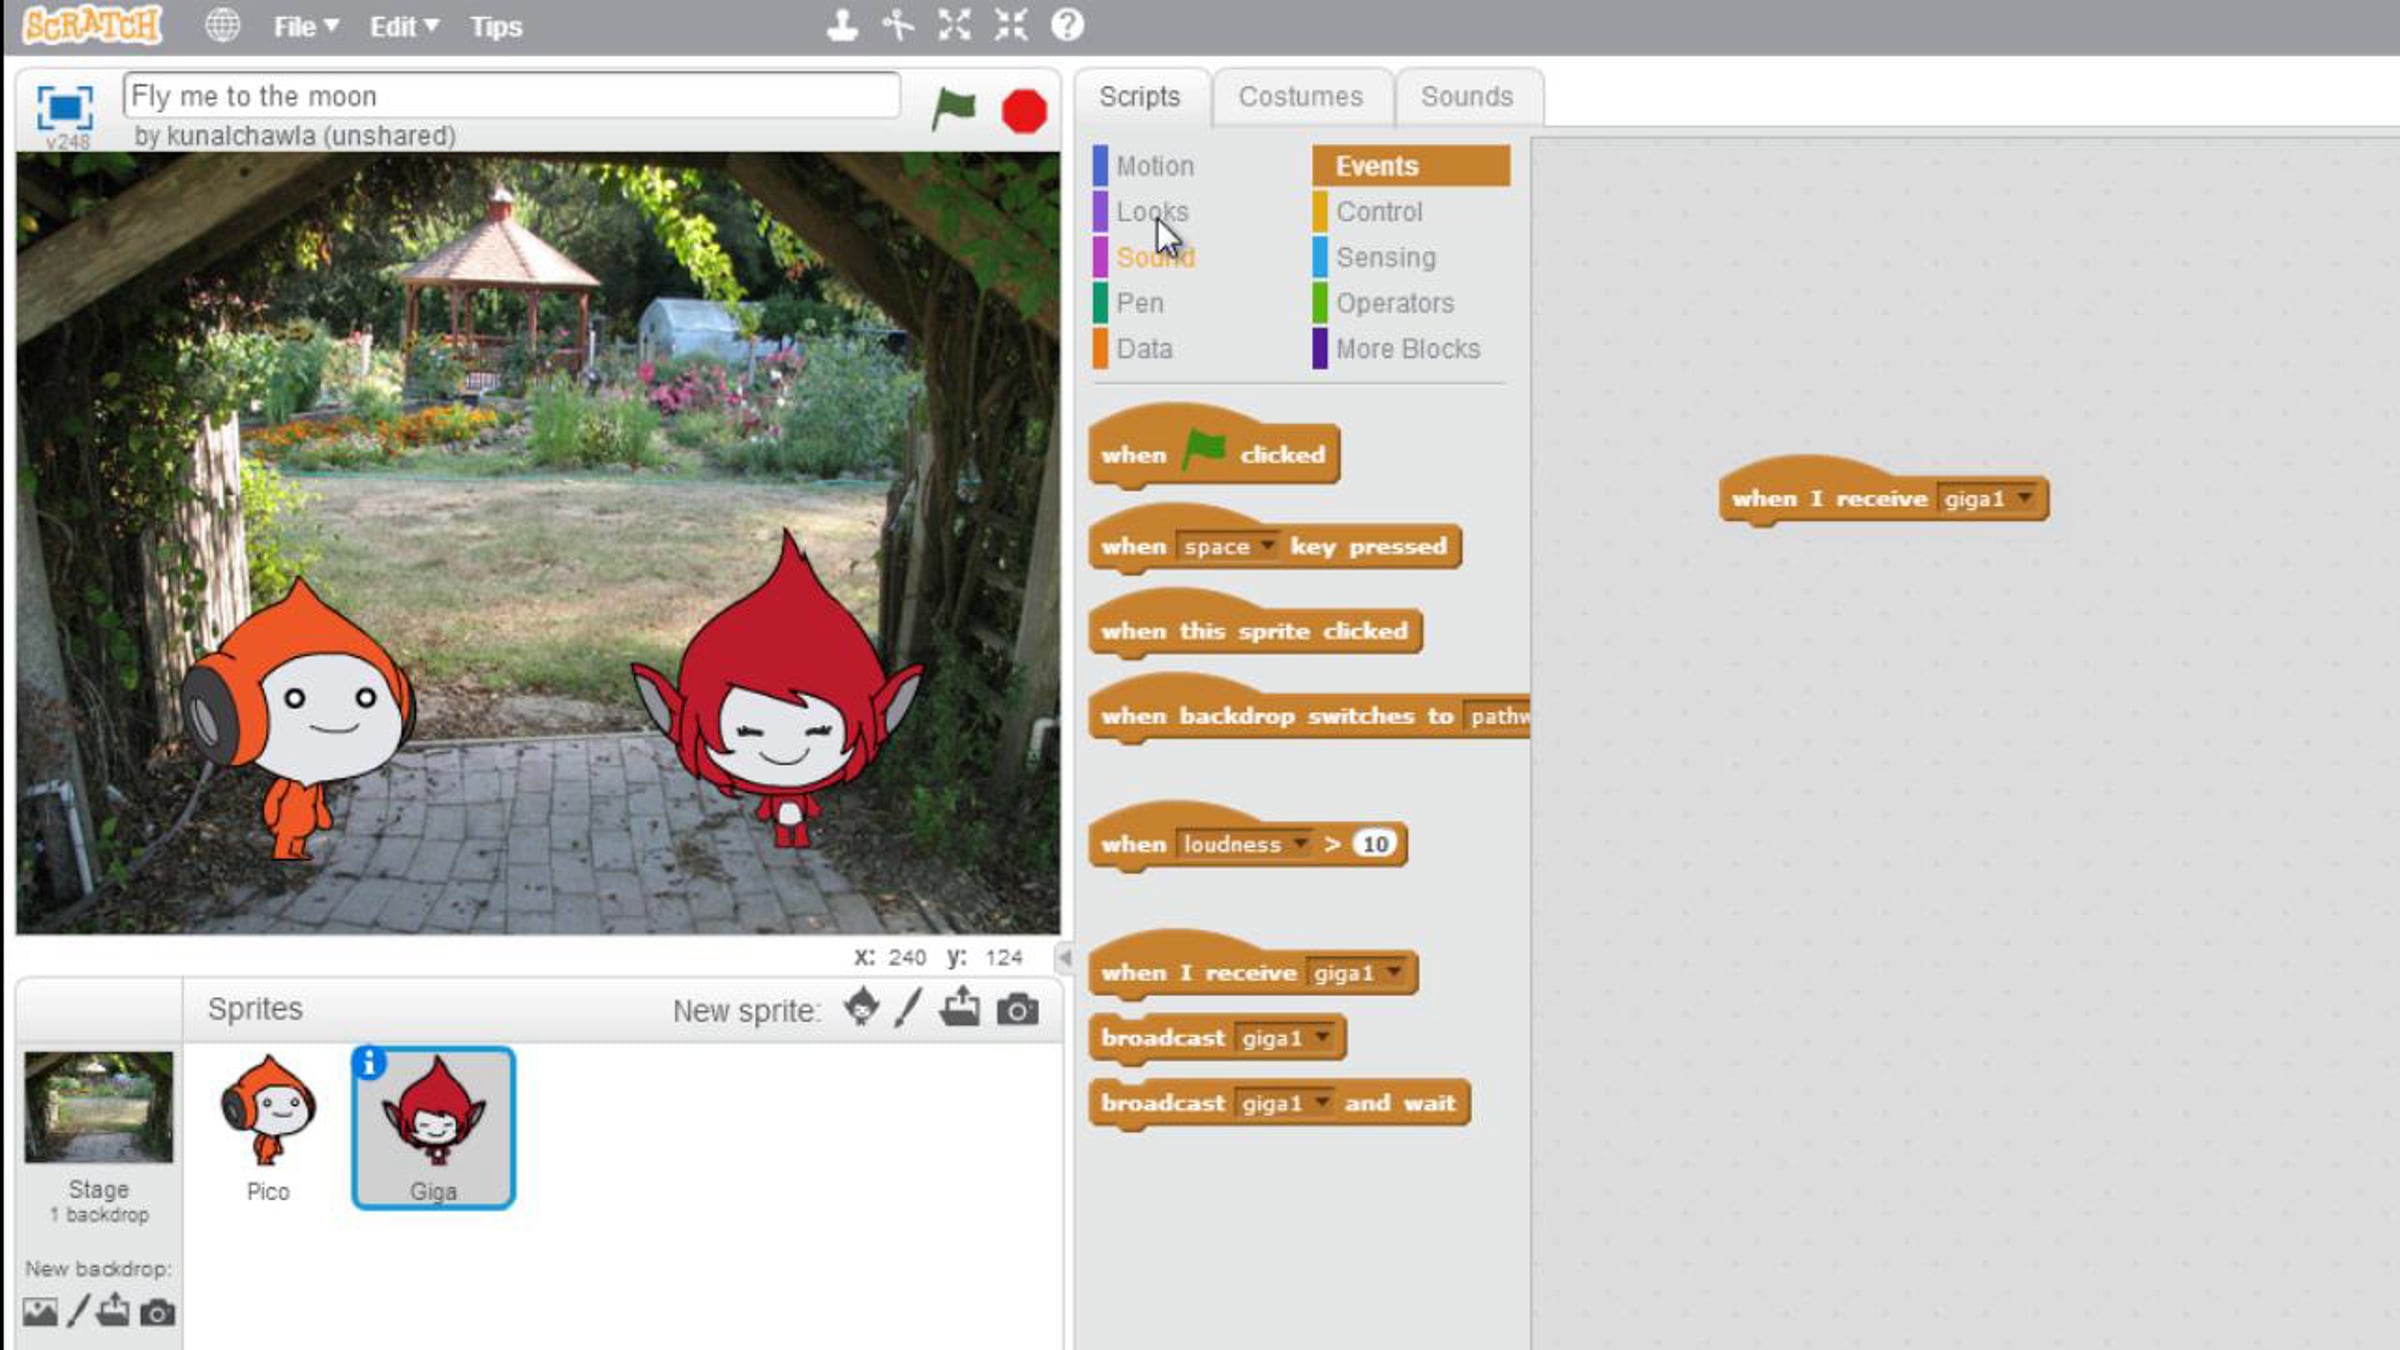The image size is (2400, 1350).
Task: Select the Duplicate stamp tool
Action: (842, 25)
